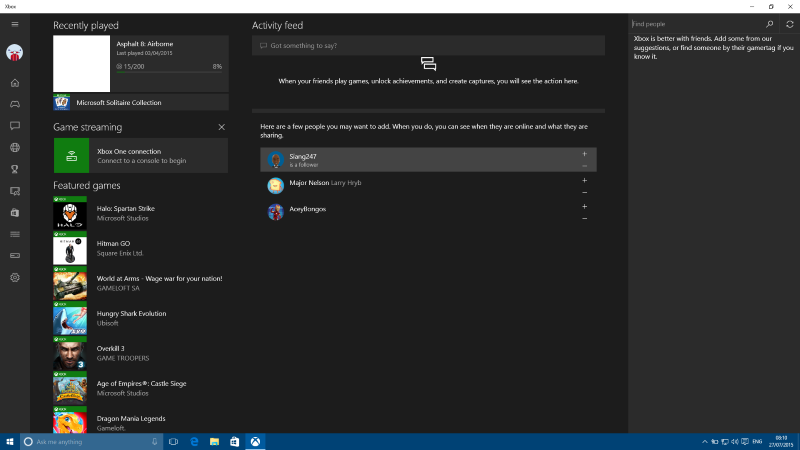800x450 pixels.
Task: Open Game DVR icon in sidebar
Action: coord(15,191)
